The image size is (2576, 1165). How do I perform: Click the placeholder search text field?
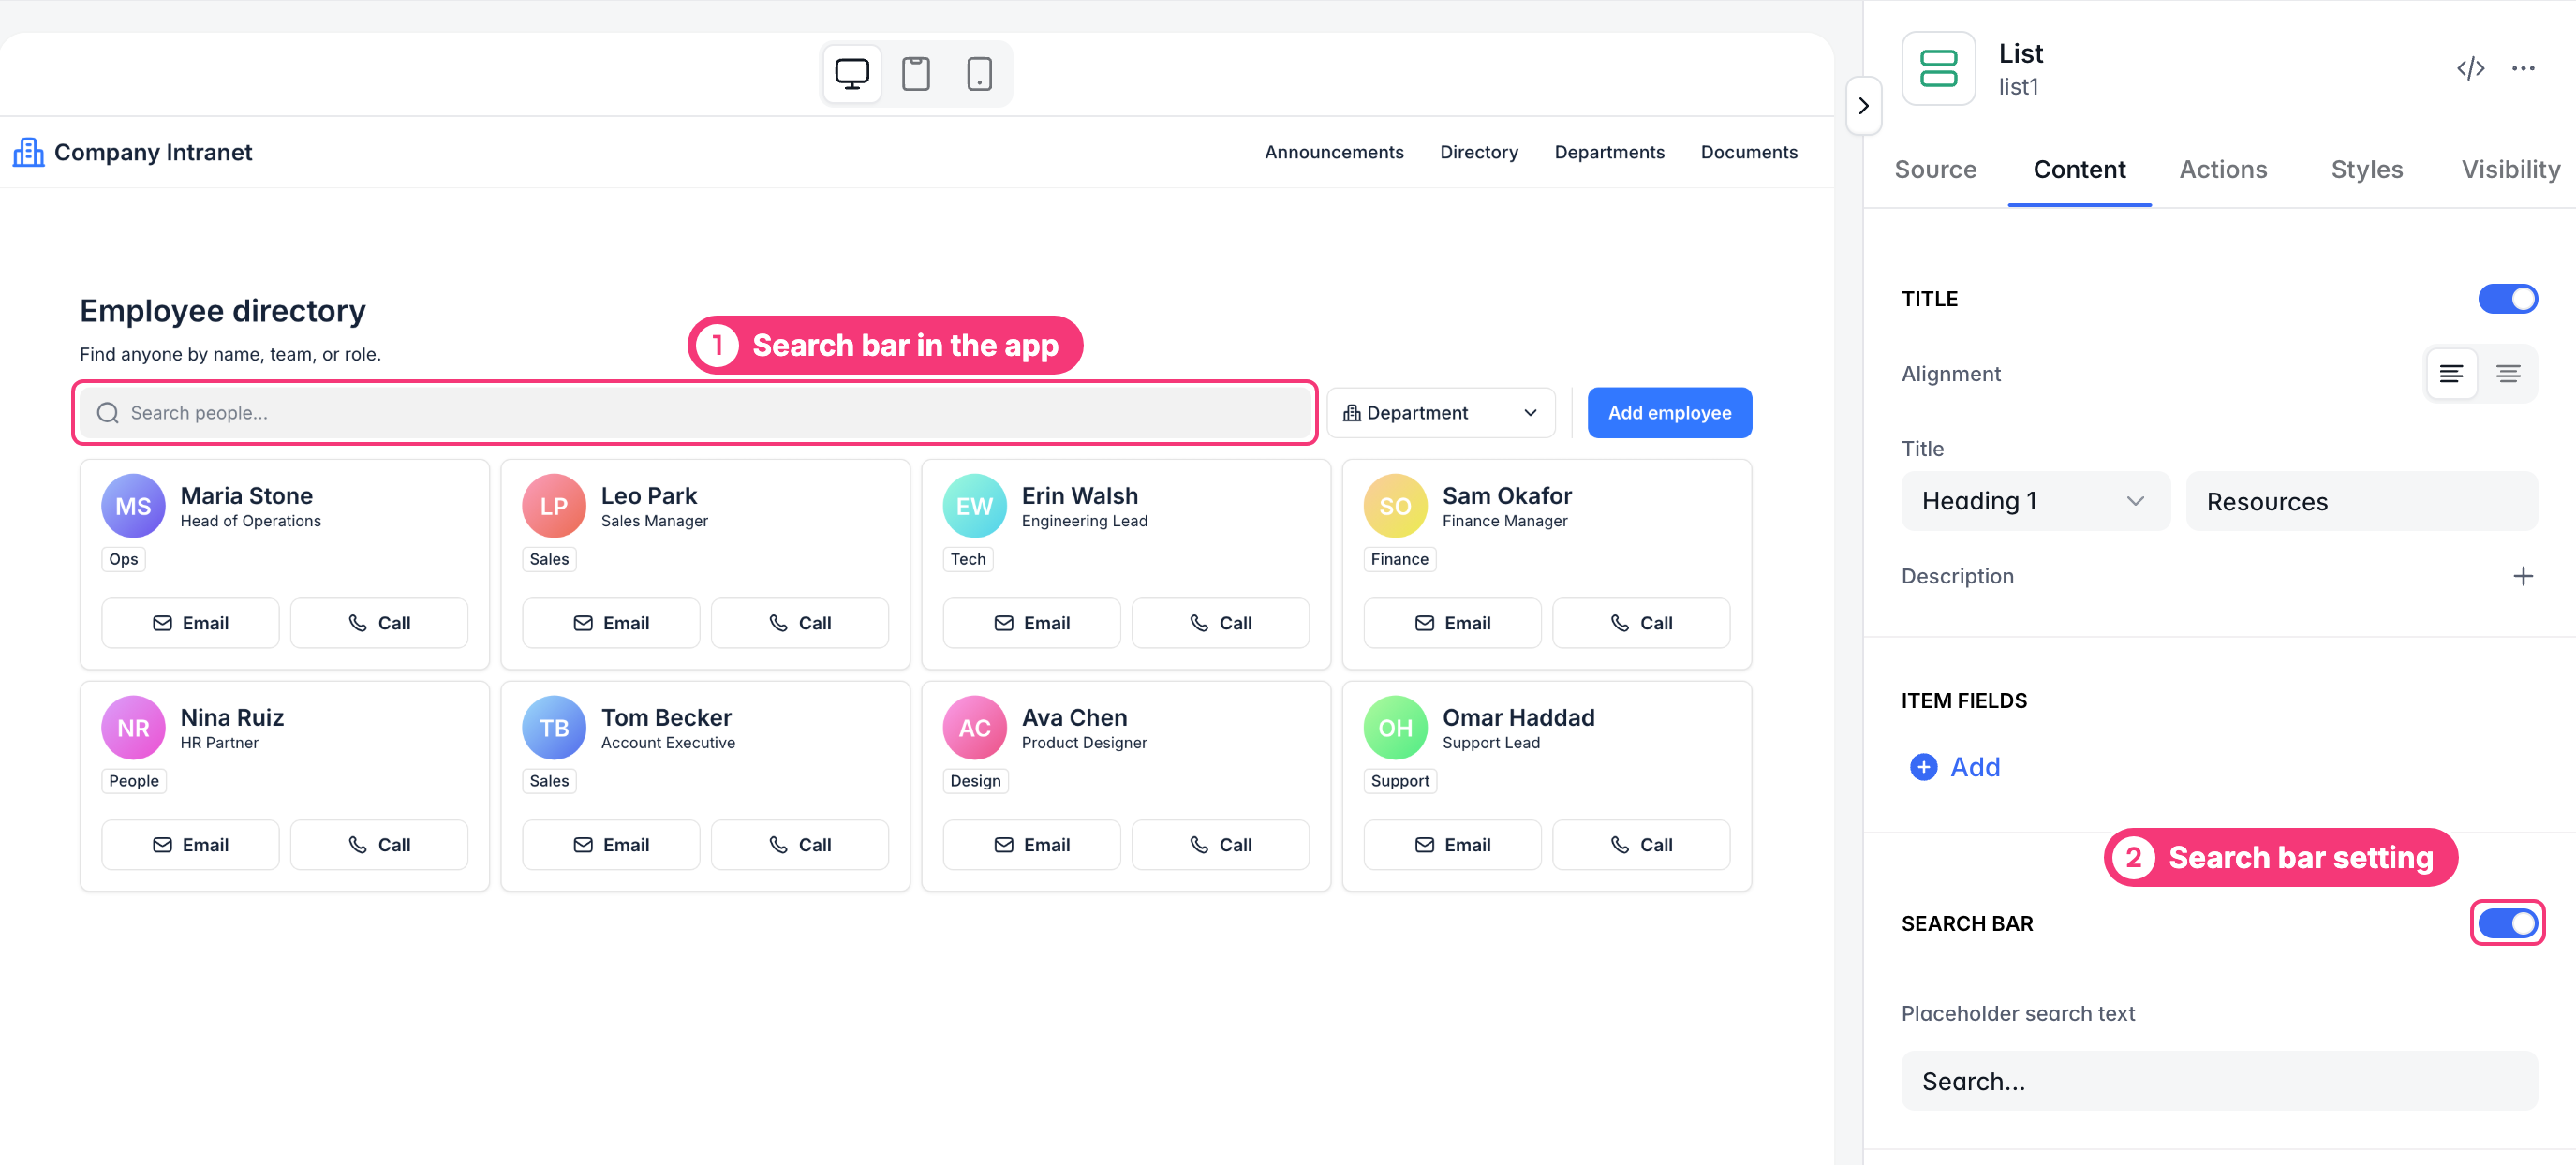click(x=2218, y=1081)
